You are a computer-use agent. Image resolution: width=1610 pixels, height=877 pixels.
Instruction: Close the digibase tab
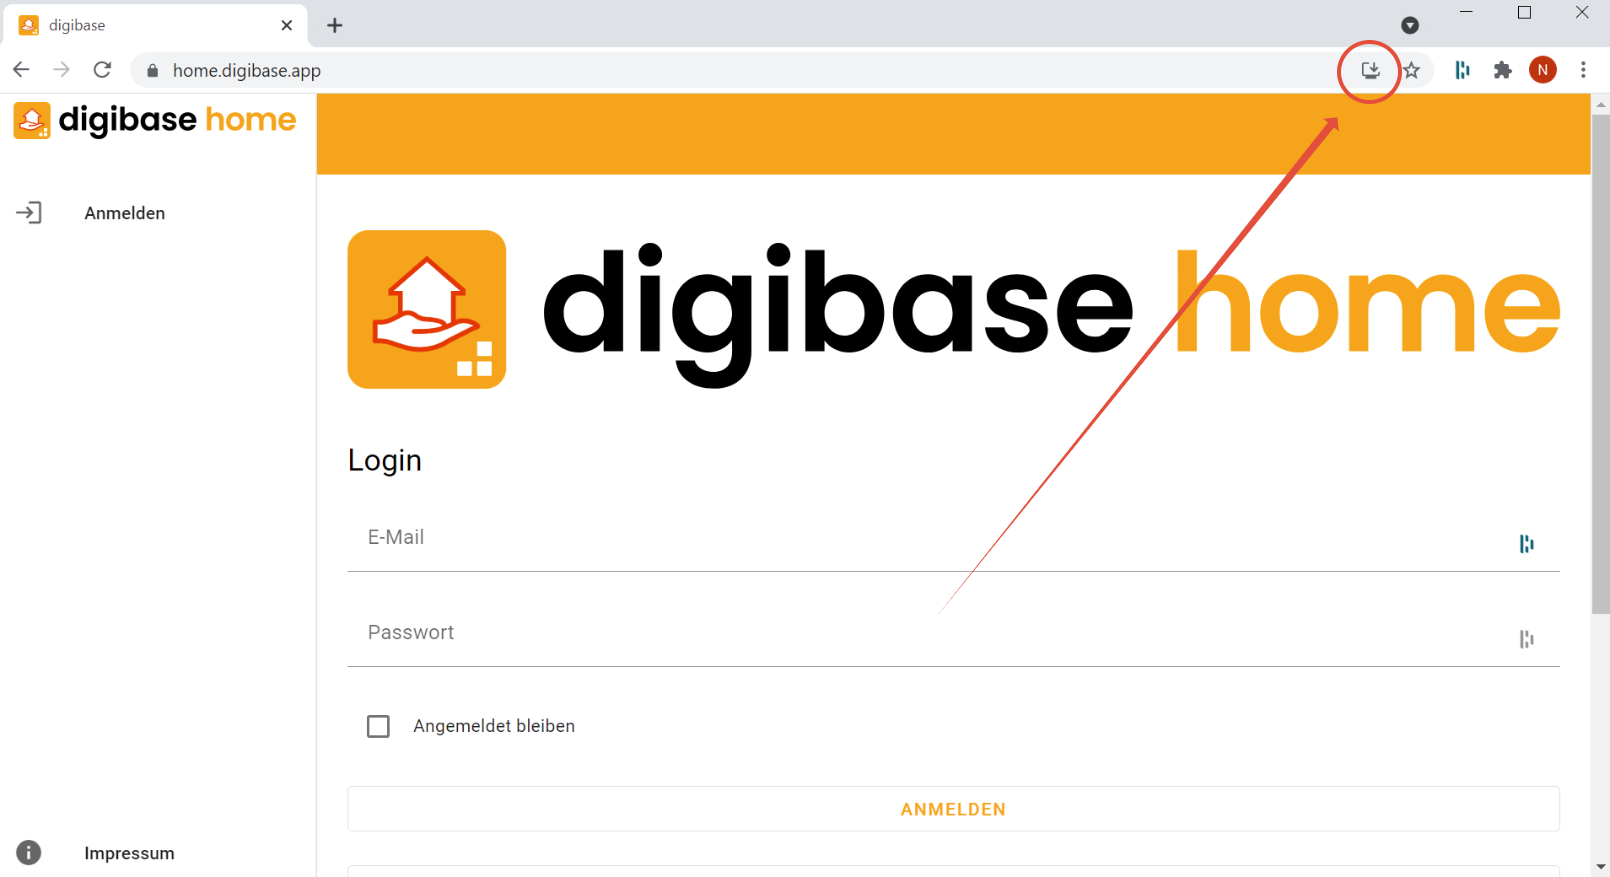287,25
